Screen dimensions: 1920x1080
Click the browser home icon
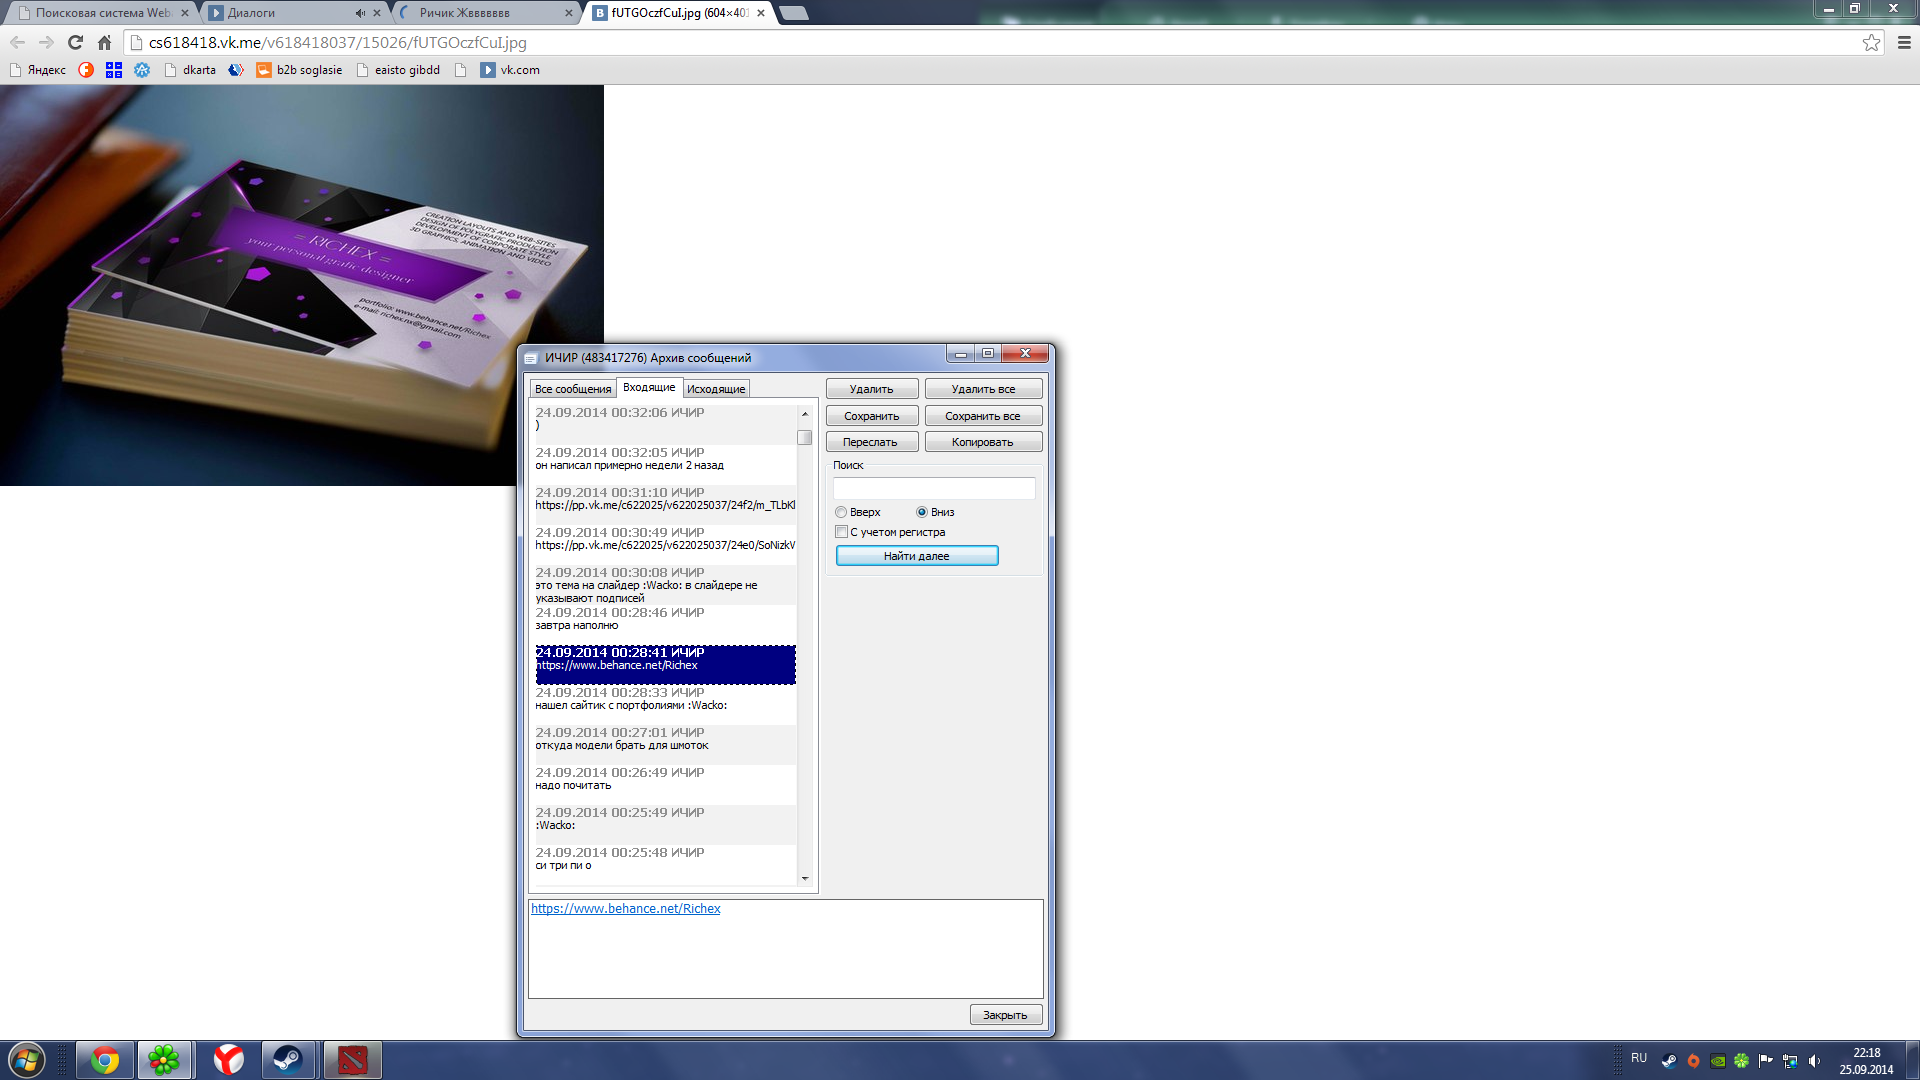(x=104, y=42)
